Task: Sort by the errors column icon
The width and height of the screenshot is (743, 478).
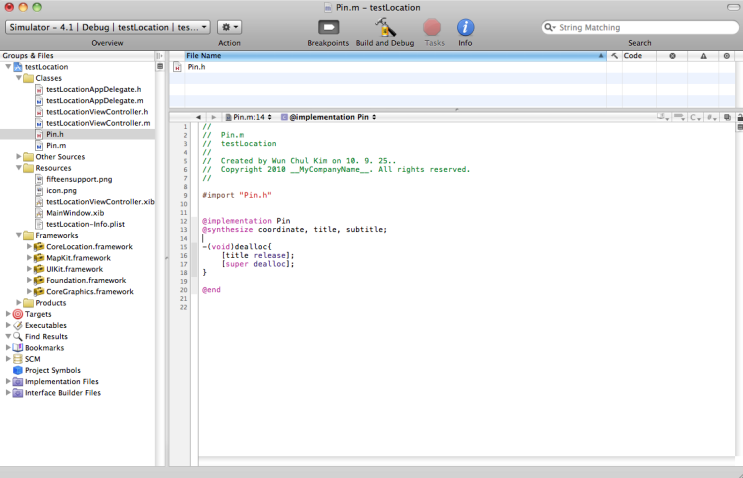Action: [672, 56]
